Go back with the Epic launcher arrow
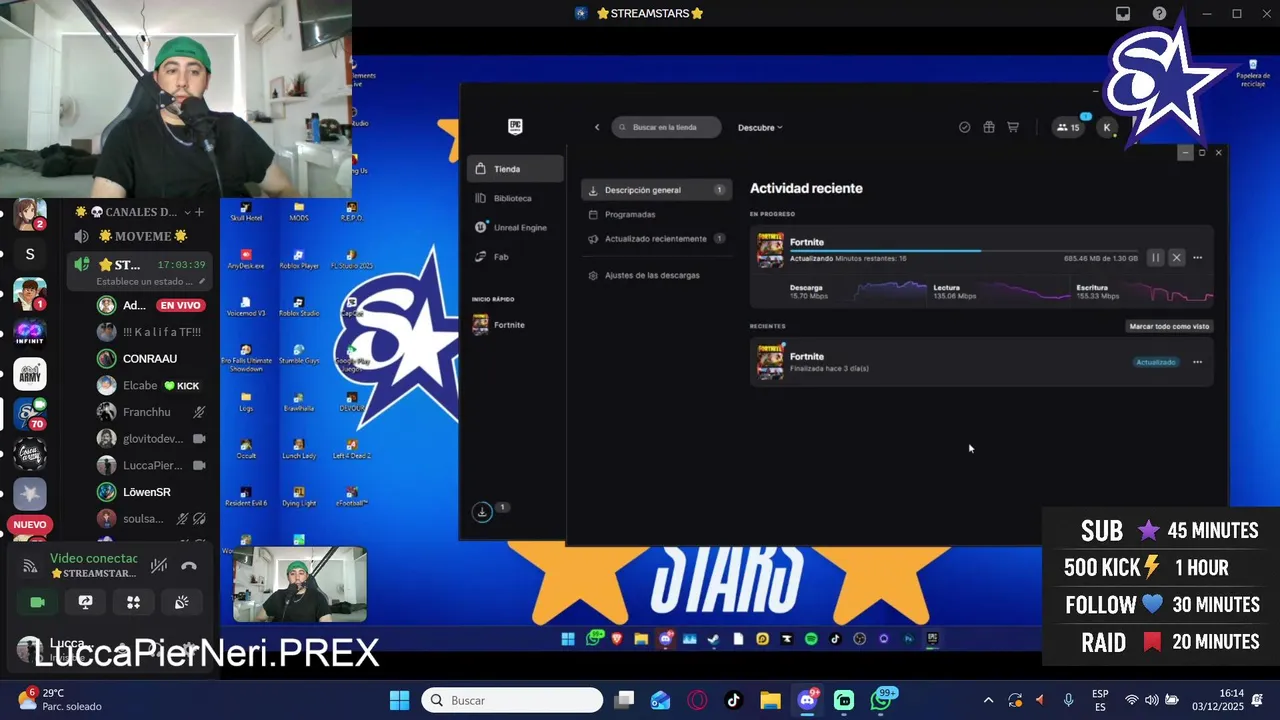1280x720 pixels. (597, 127)
